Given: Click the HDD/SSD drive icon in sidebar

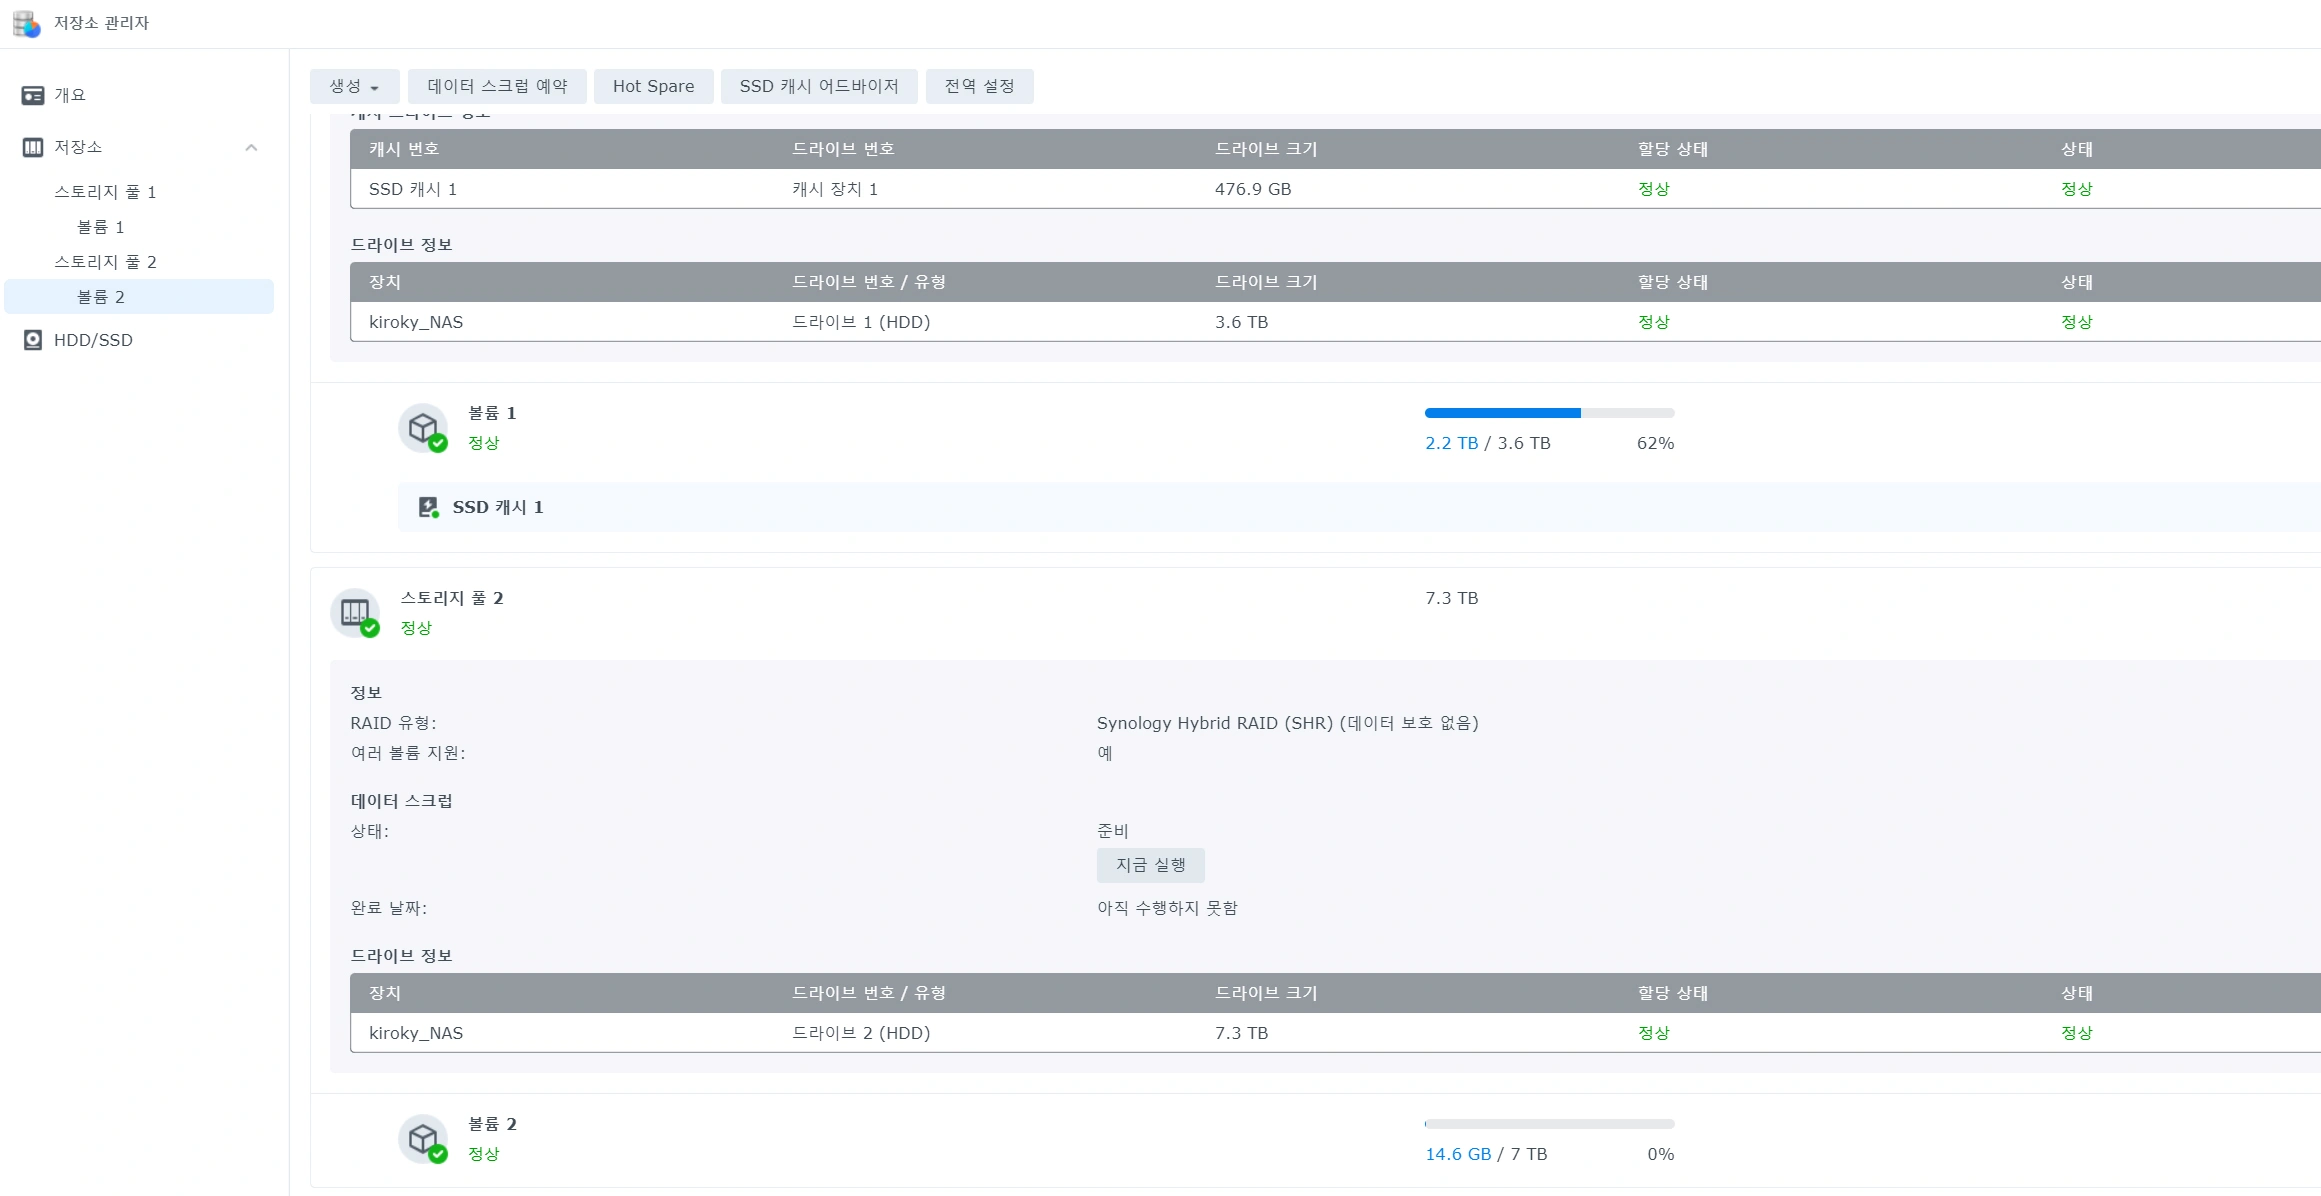Looking at the screenshot, I should 33,340.
